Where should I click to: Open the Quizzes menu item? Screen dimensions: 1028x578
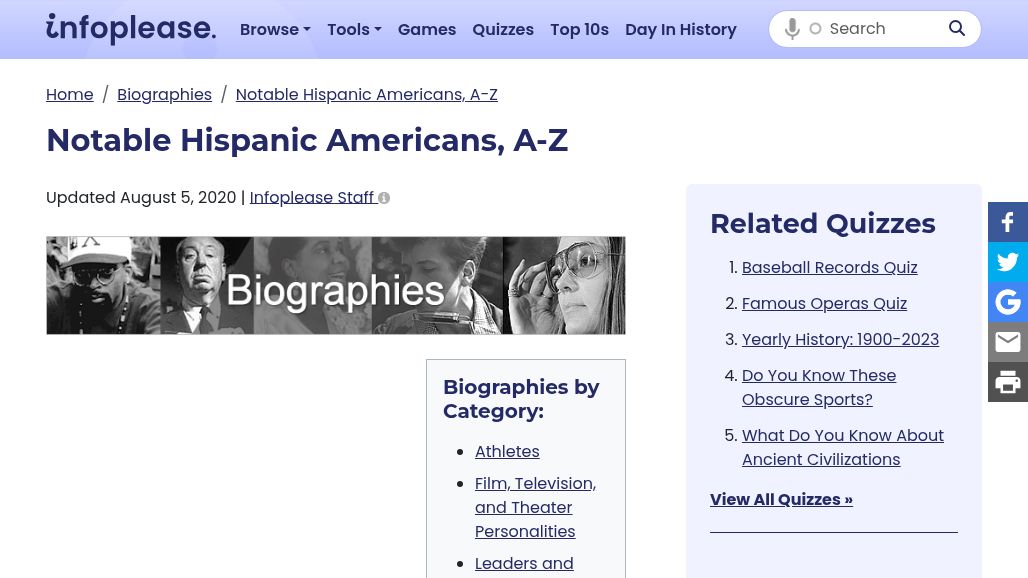click(x=503, y=29)
